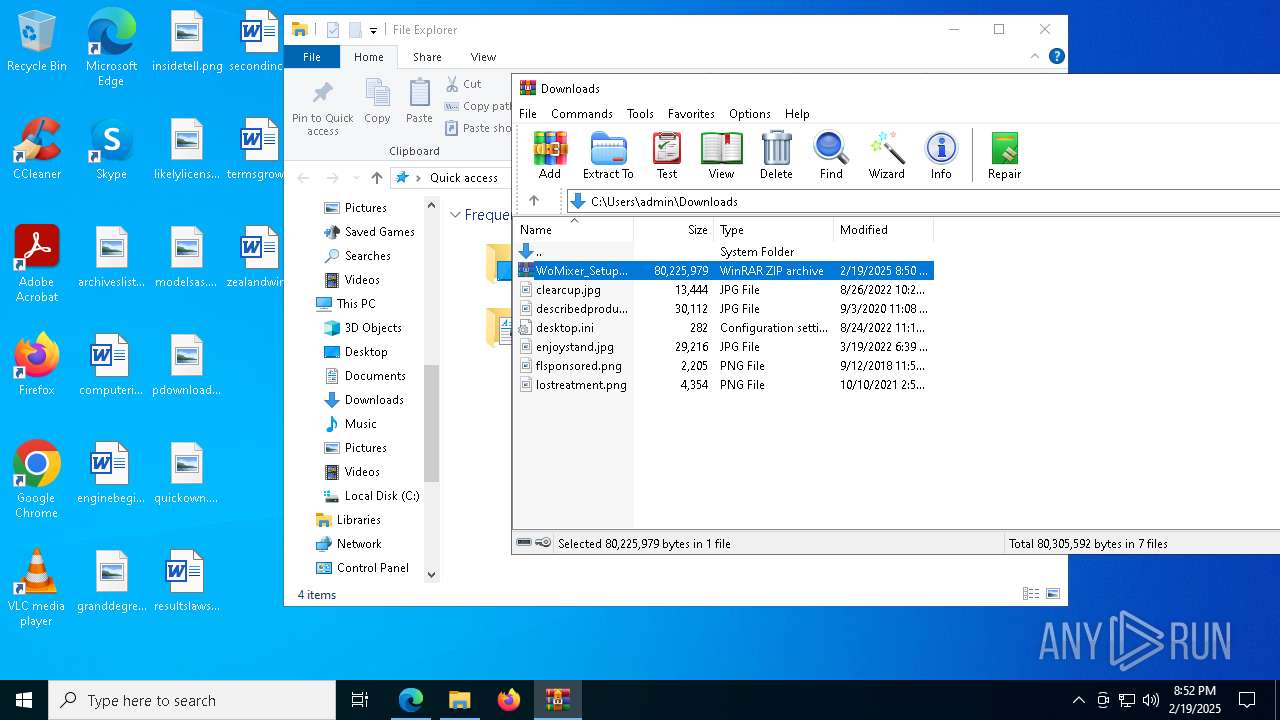Switch to View tab in File Explorer

pos(483,57)
